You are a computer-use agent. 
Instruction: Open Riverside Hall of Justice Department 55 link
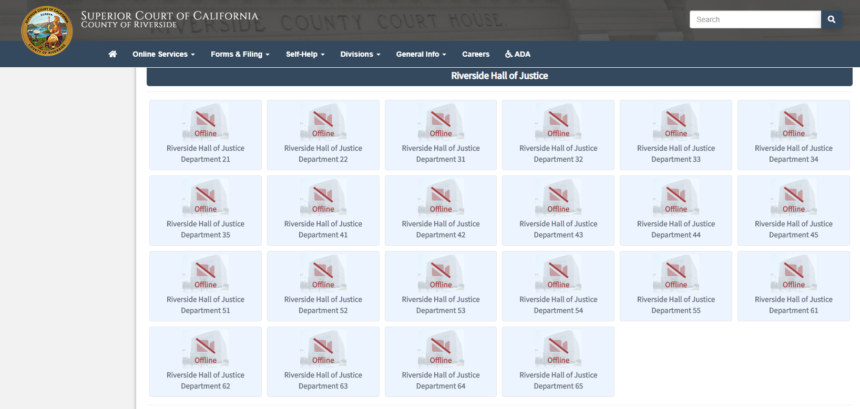click(x=676, y=305)
